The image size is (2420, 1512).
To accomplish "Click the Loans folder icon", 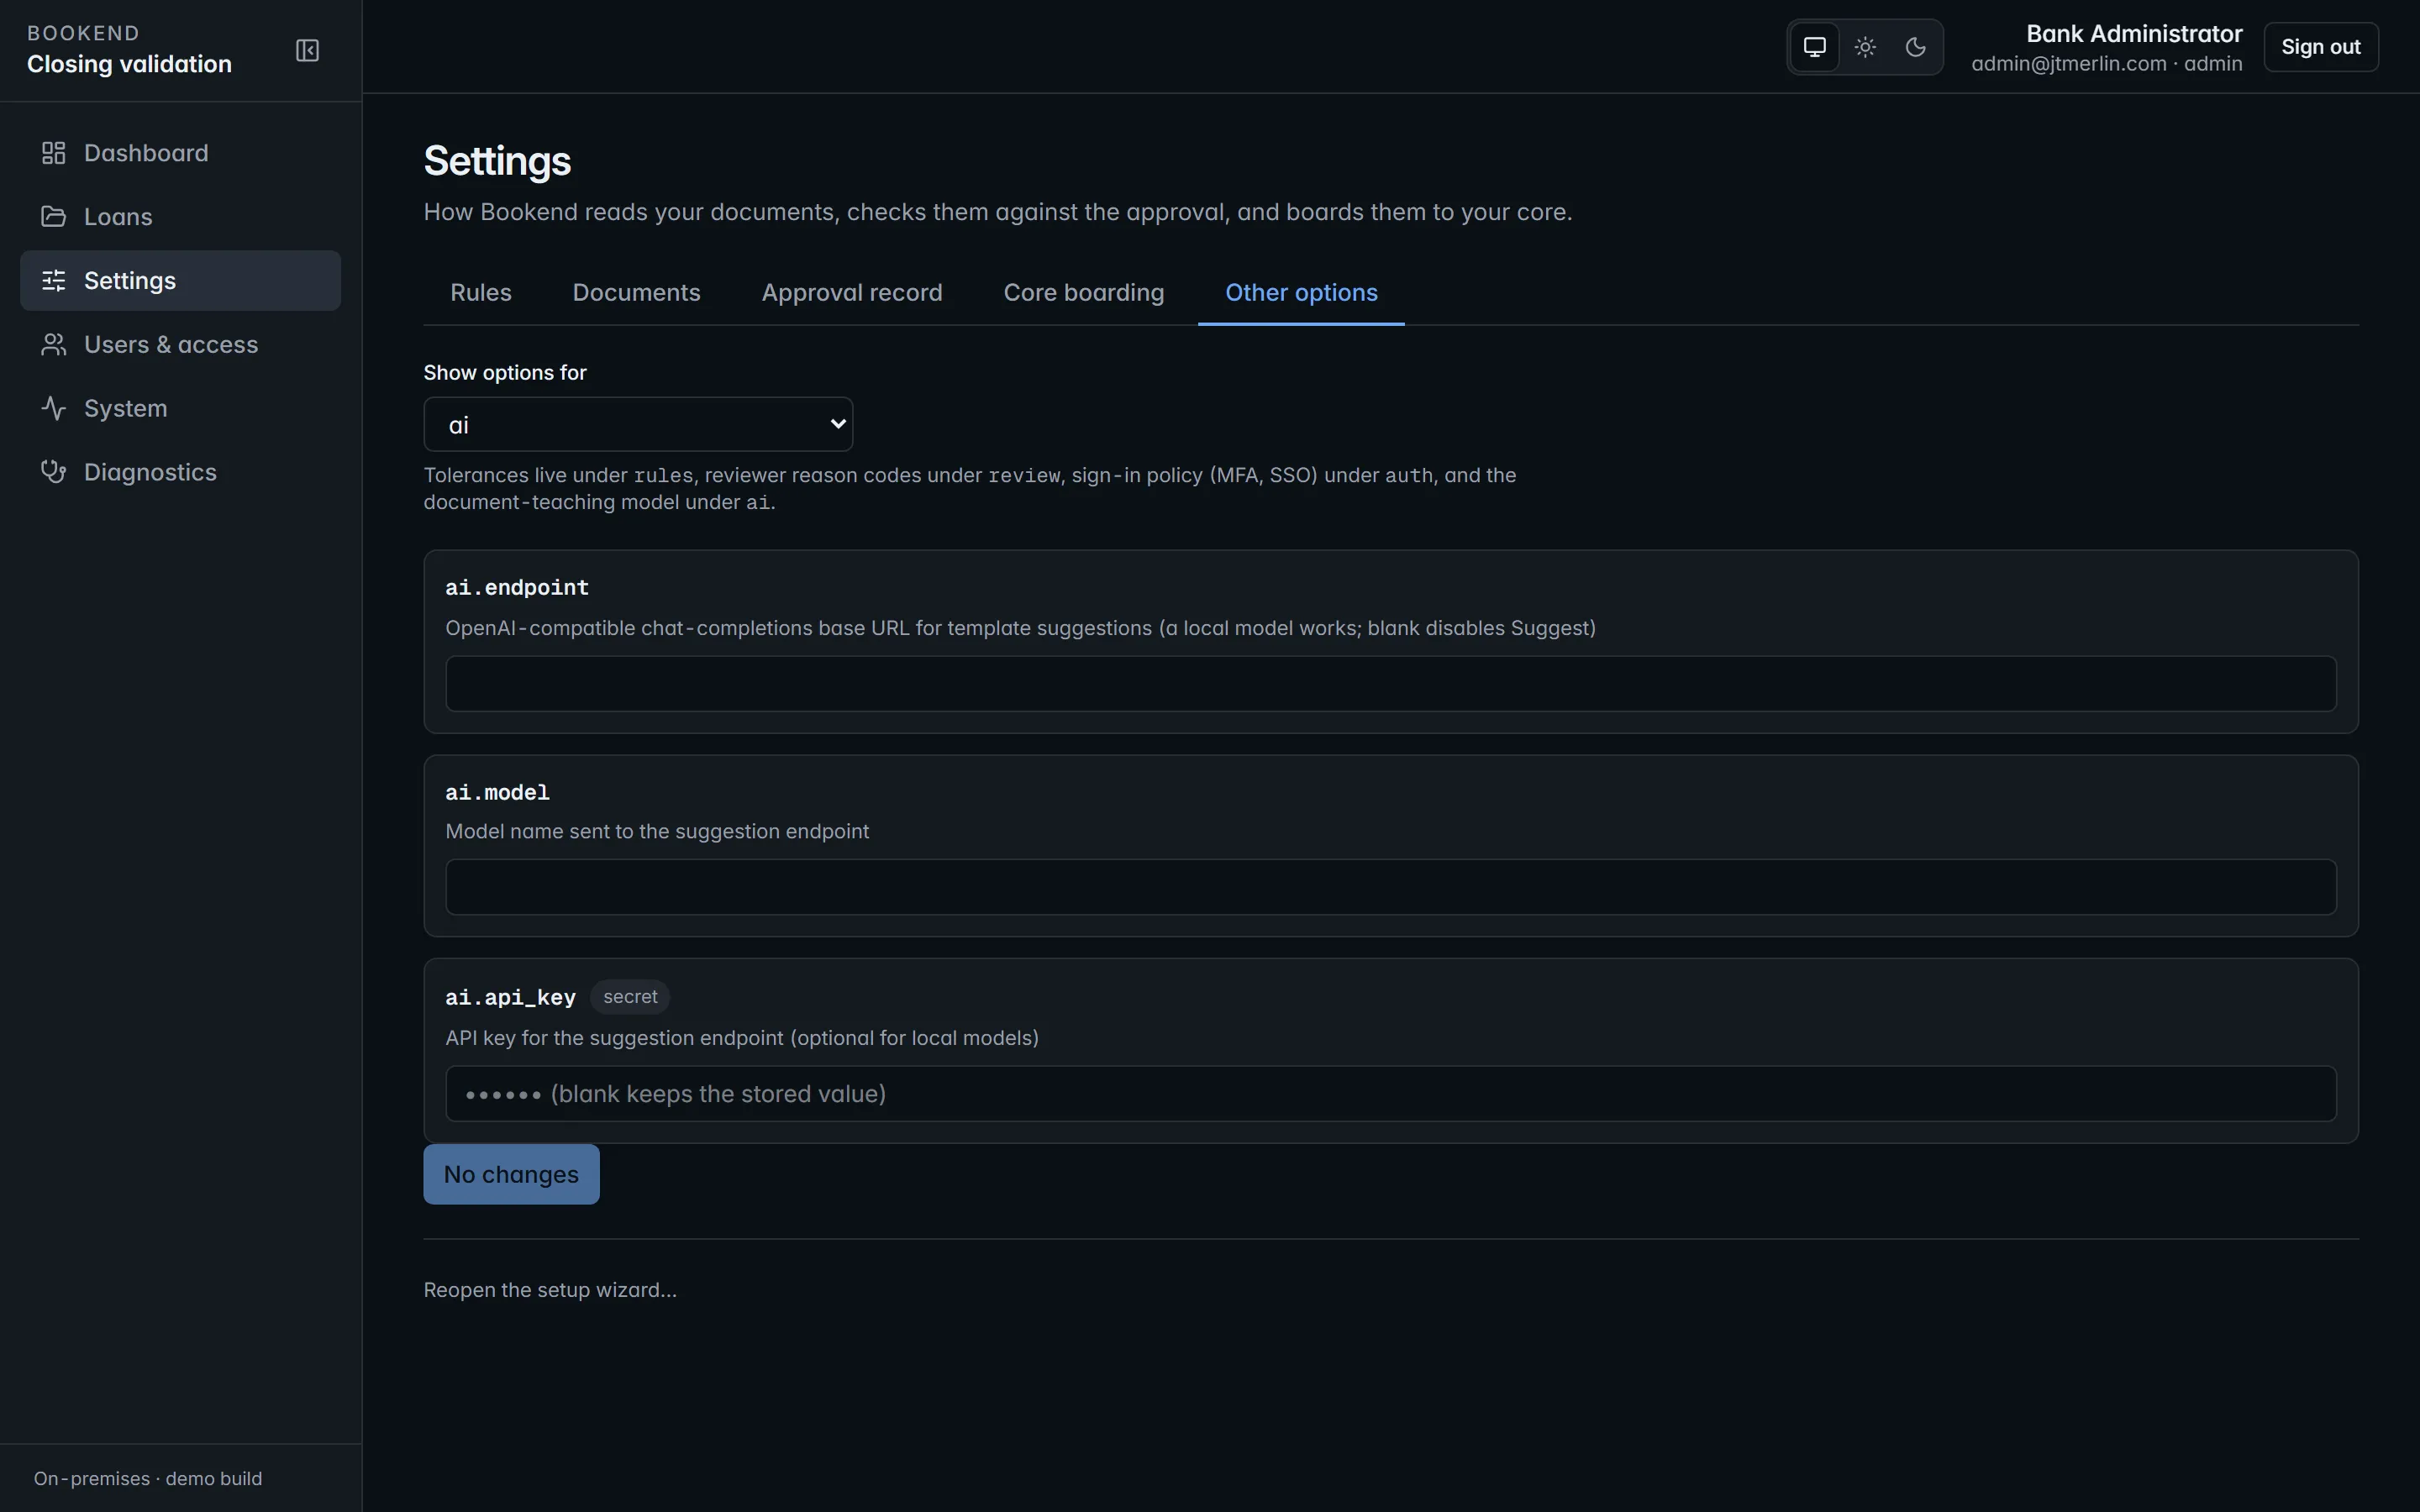I will coord(53,217).
